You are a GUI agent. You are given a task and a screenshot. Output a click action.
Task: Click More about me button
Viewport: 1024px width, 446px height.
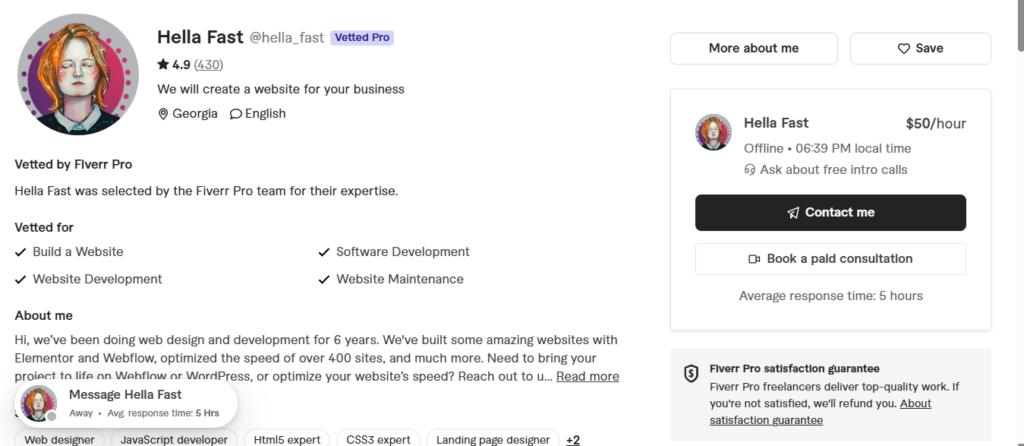coord(754,48)
